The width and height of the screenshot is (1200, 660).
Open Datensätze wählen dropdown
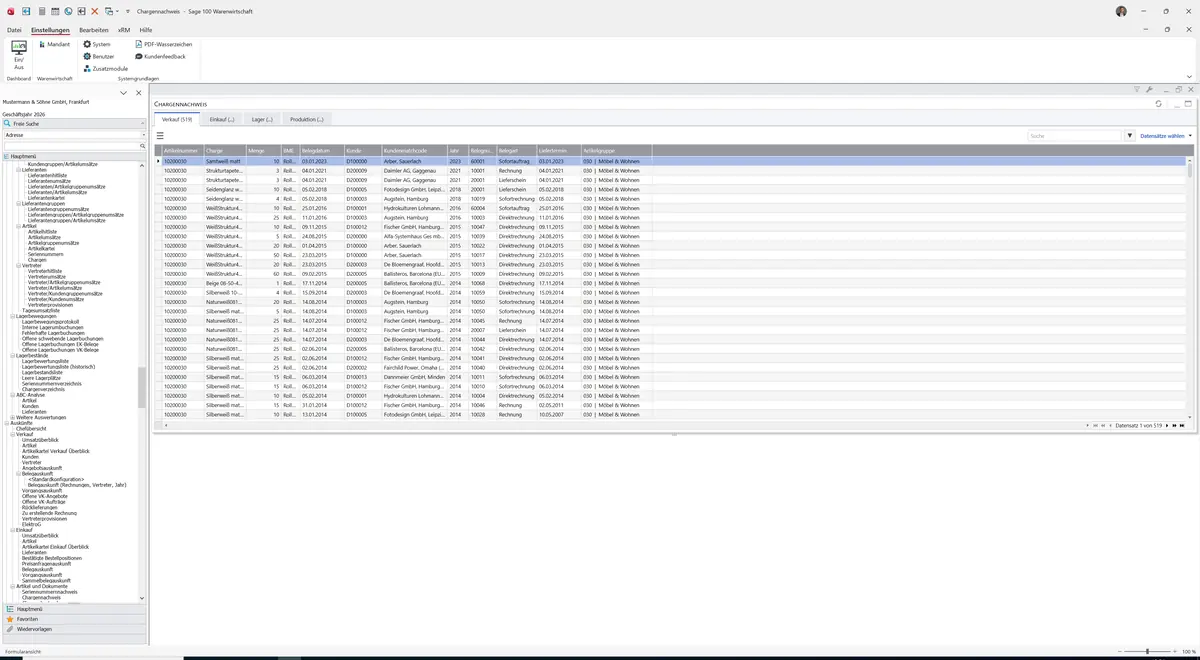[1166, 136]
